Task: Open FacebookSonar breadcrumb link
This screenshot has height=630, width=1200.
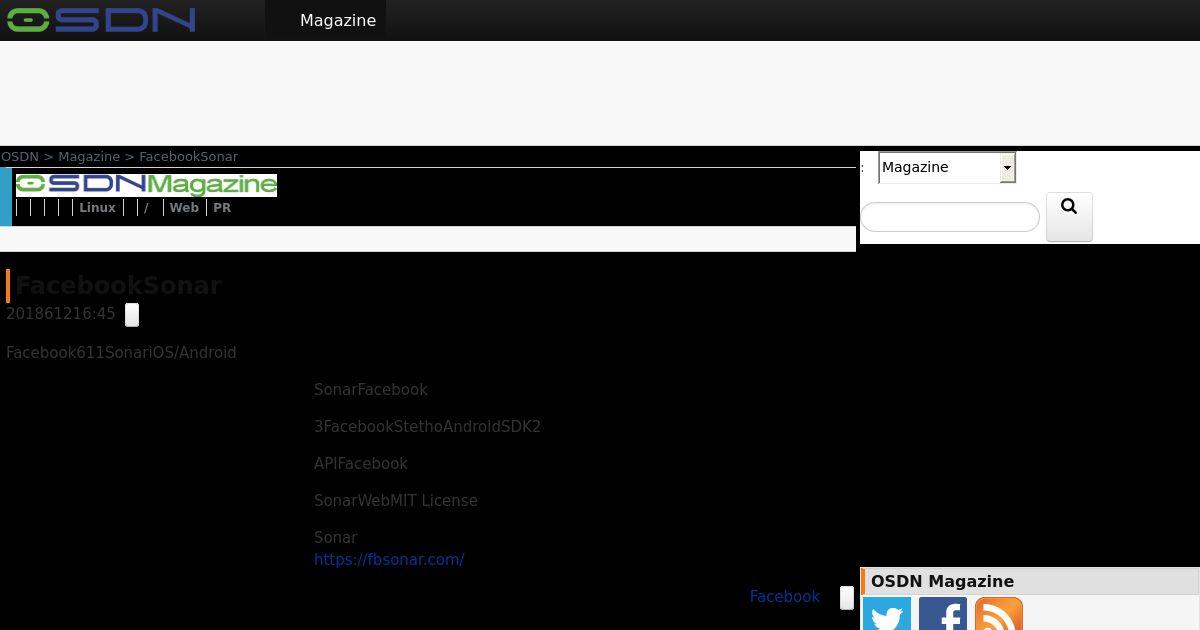Action: coord(188,157)
